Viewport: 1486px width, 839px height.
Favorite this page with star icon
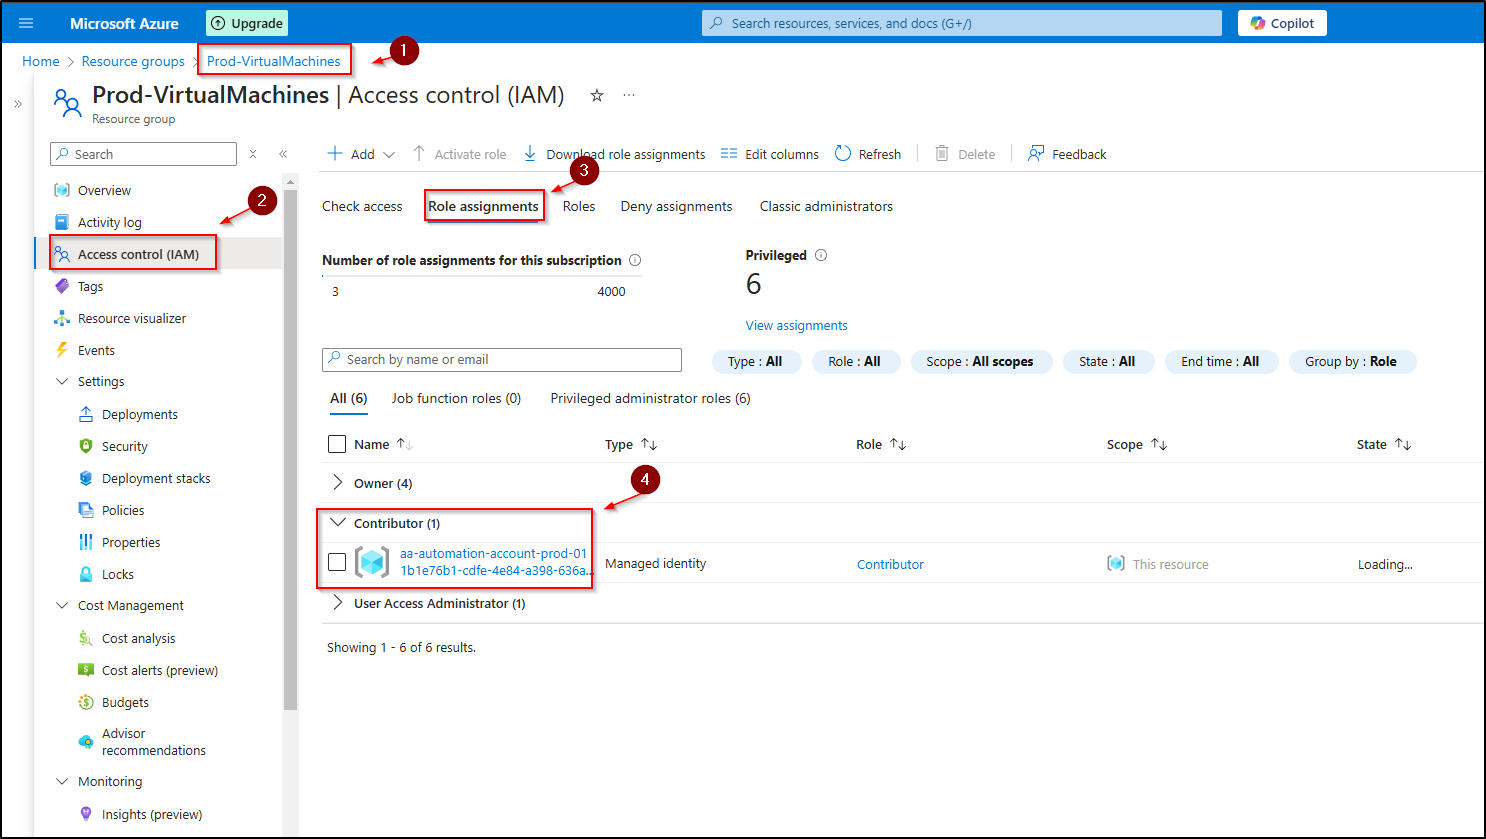pyautogui.click(x=597, y=95)
